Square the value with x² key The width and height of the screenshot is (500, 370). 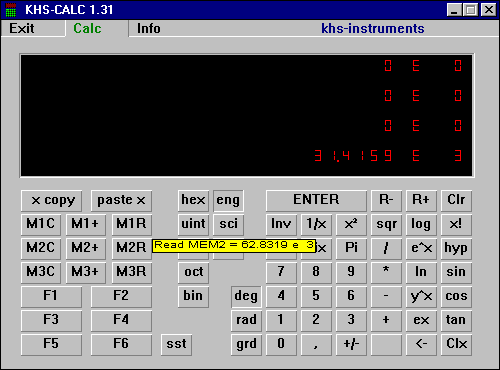point(351,224)
